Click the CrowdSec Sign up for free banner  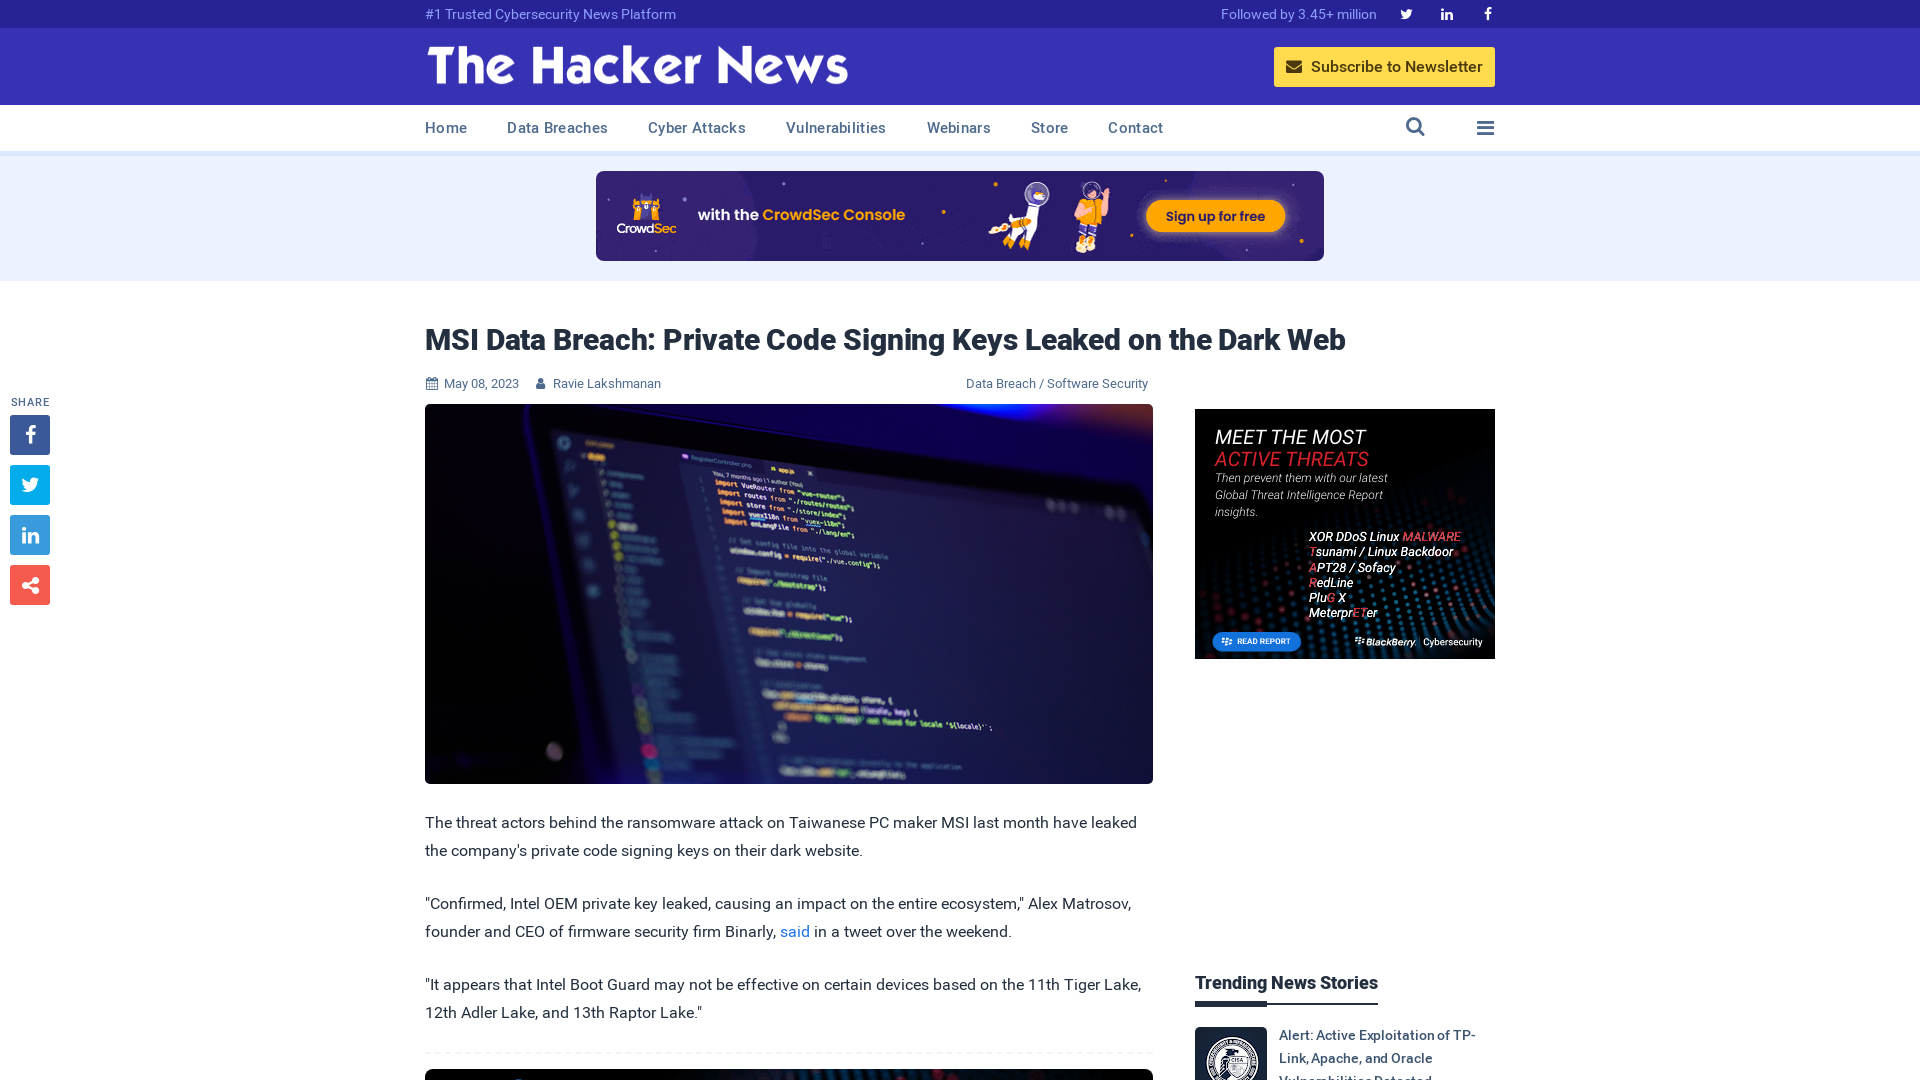[x=1216, y=215]
